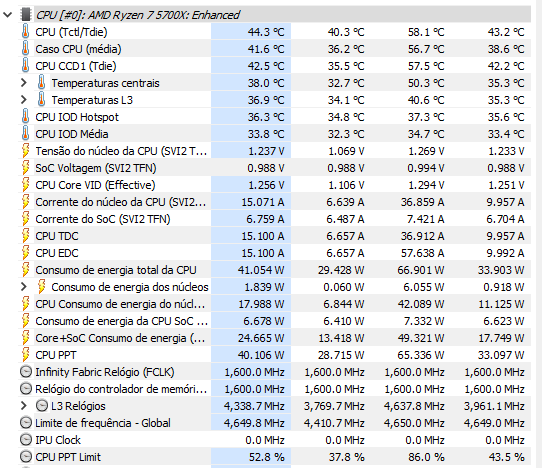
Task: Expand the L3 Relógios clock group
Action: (x=24, y=406)
